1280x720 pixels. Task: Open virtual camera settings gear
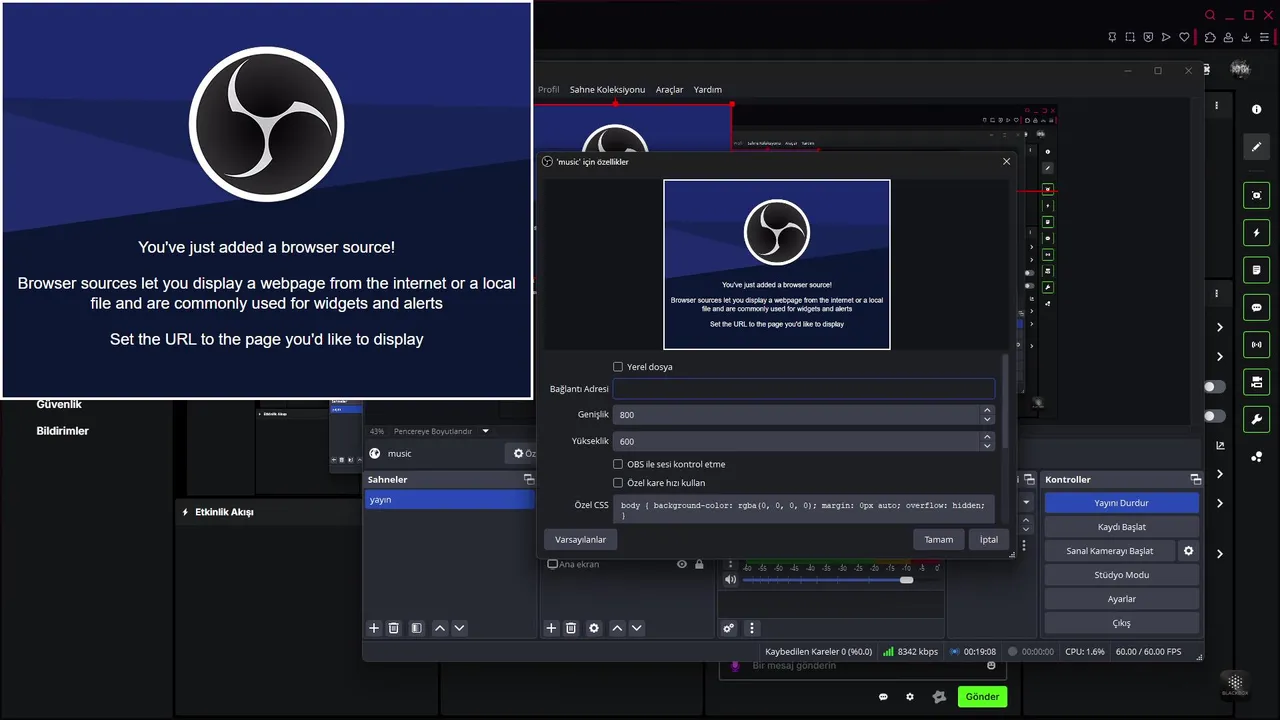pos(1189,551)
